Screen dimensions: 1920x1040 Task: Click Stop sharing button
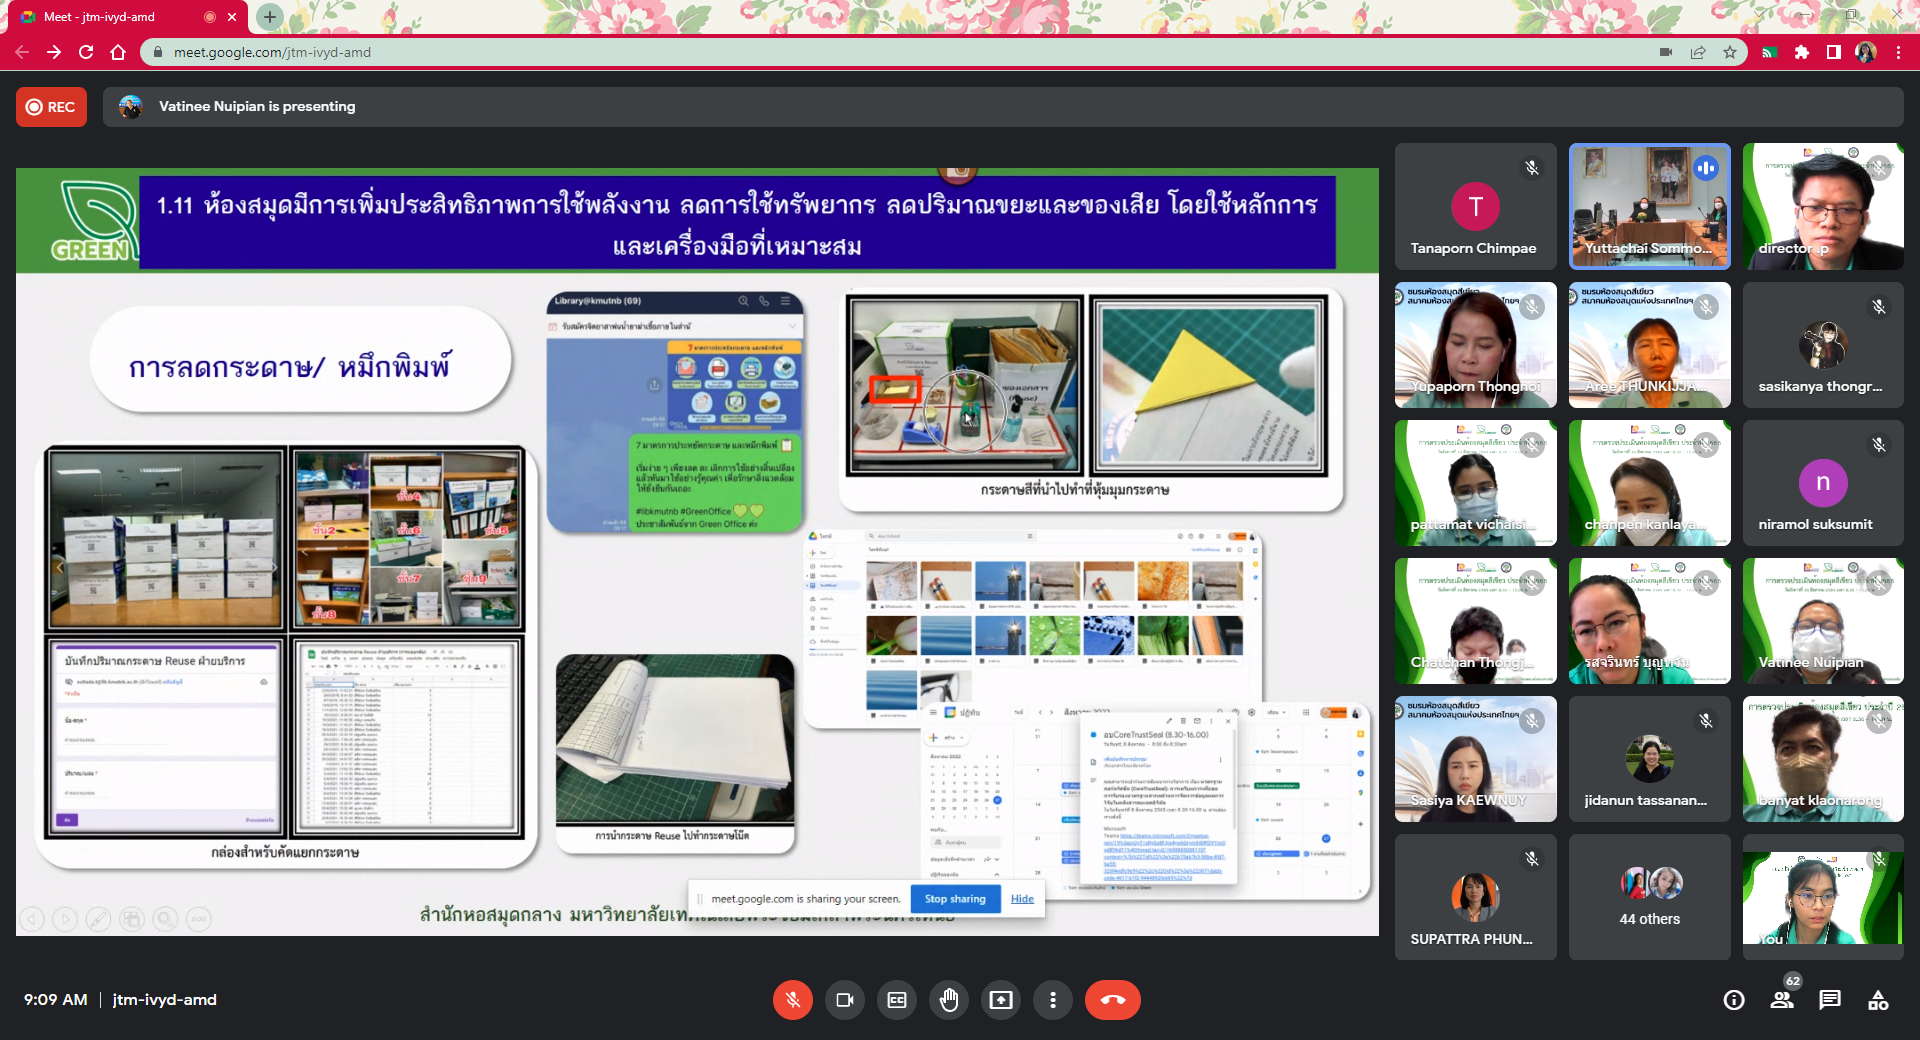click(x=955, y=899)
